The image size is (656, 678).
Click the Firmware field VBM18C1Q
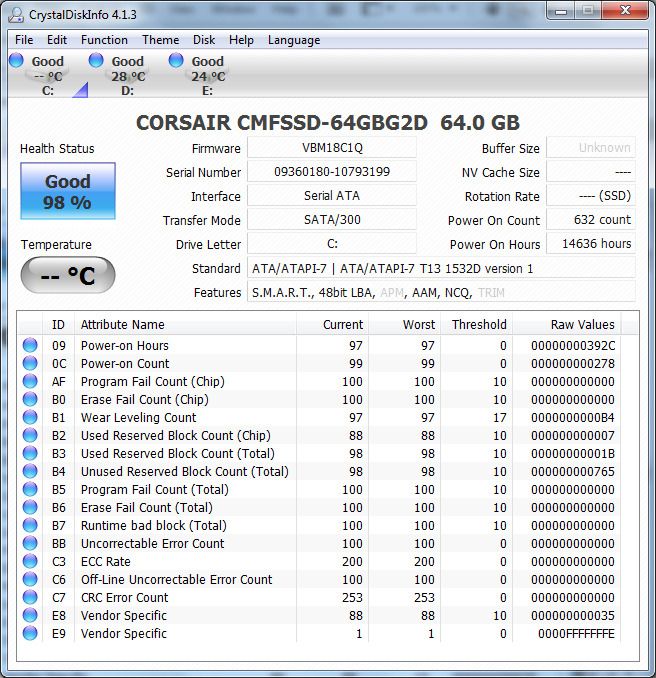(x=332, y=148)
